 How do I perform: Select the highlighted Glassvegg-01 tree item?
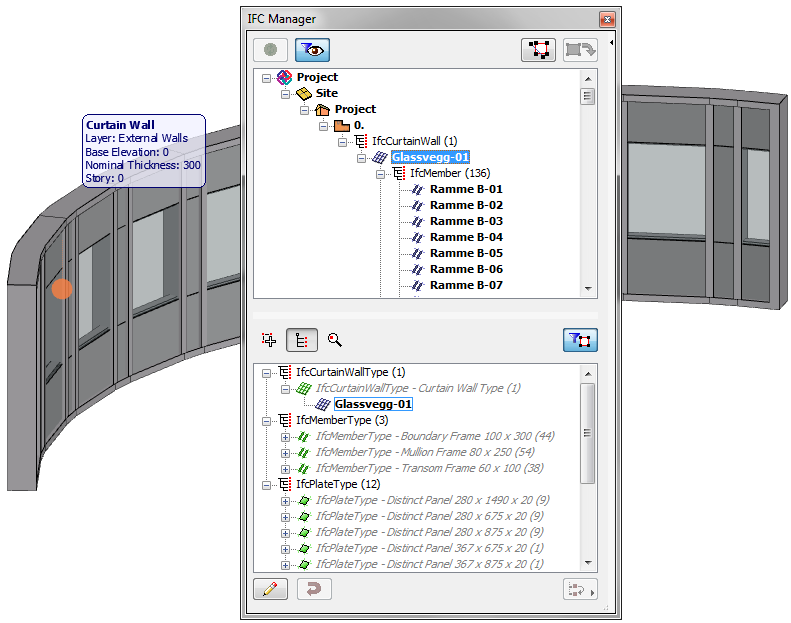coord(430,157)
